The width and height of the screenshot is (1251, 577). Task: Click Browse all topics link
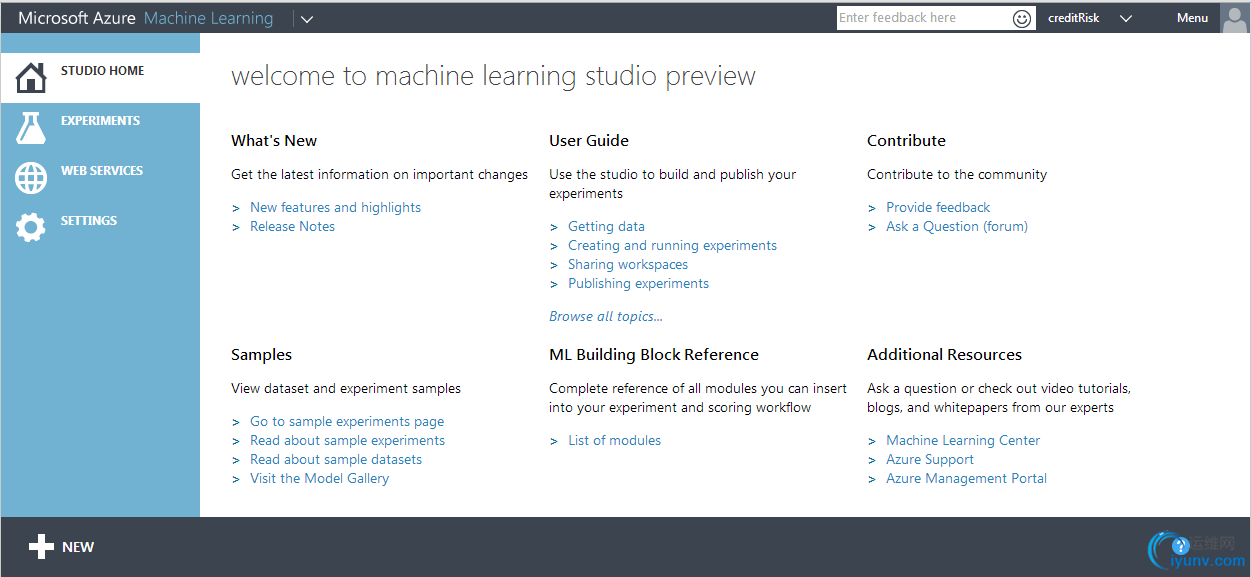[606, 316]
